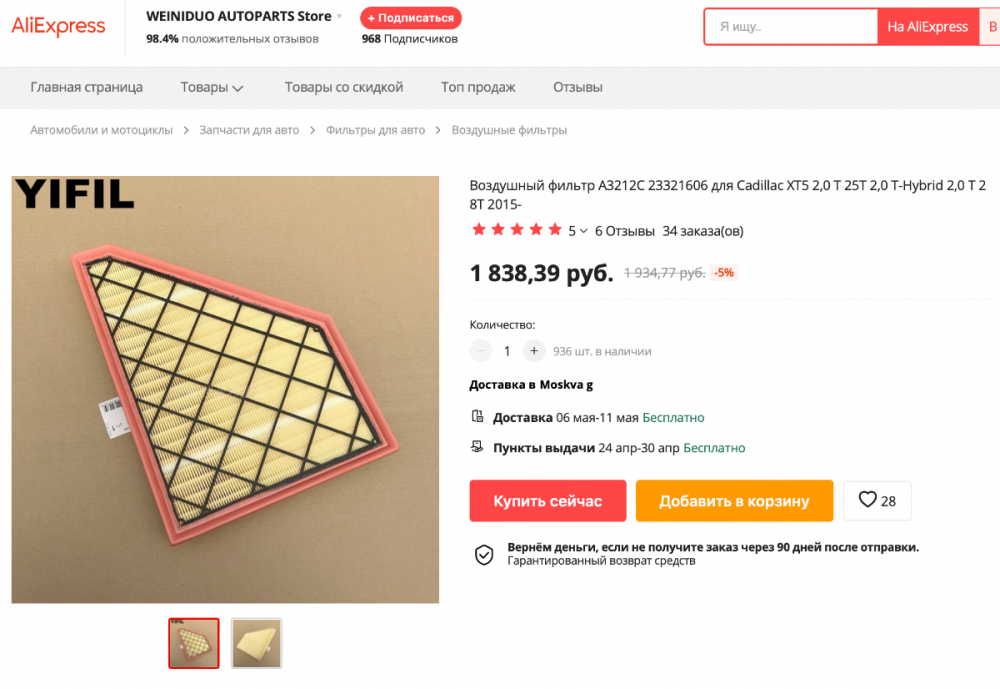Click the money-back guarantee shield icon
This screenshot has width=1000, height=689.
(484, 555)
